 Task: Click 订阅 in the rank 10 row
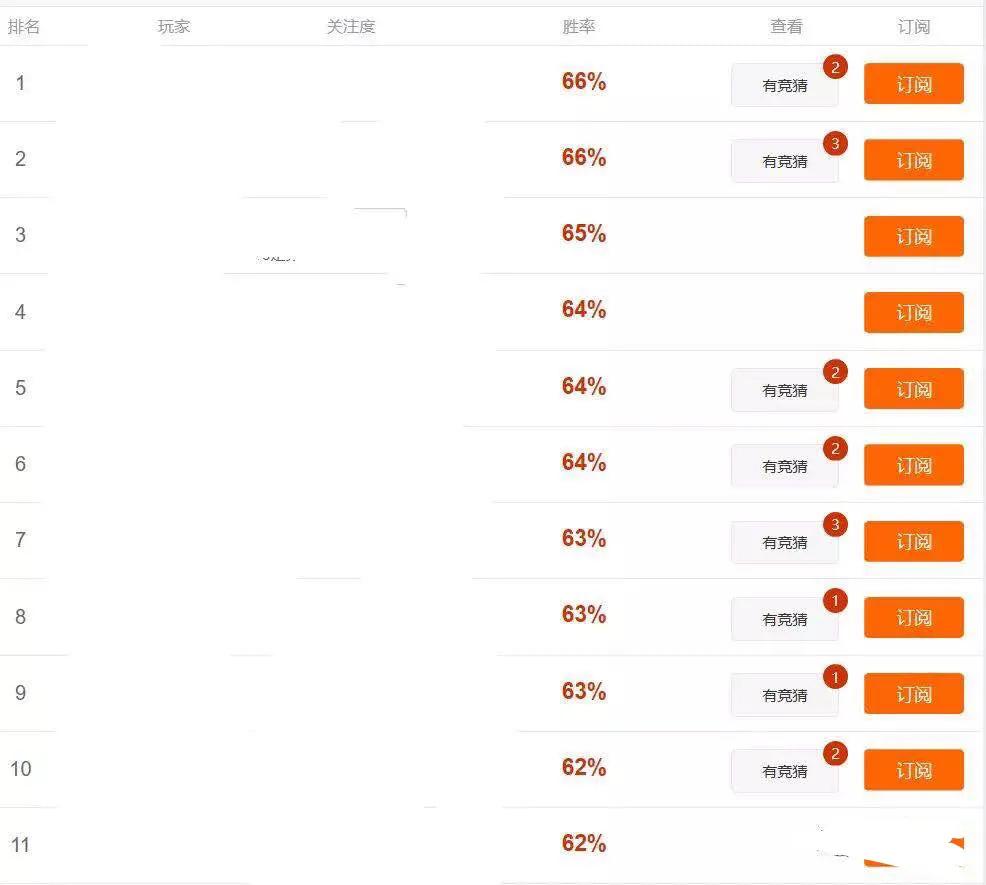[913, 770]
